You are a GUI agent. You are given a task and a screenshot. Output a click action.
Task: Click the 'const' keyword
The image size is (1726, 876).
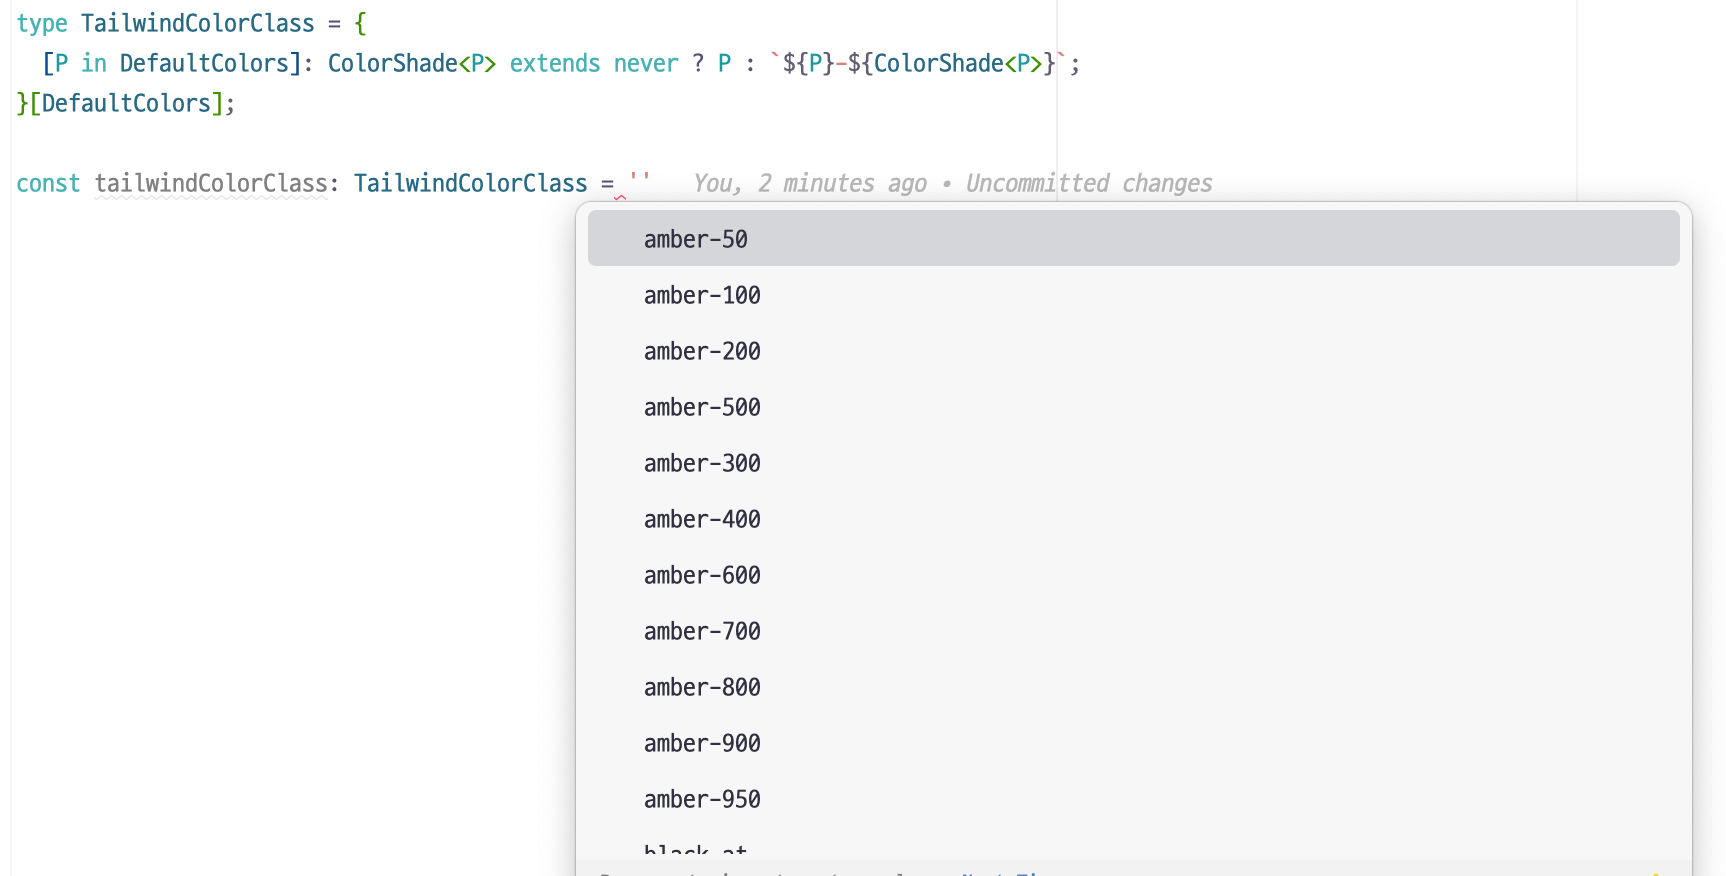click(48, 184)
